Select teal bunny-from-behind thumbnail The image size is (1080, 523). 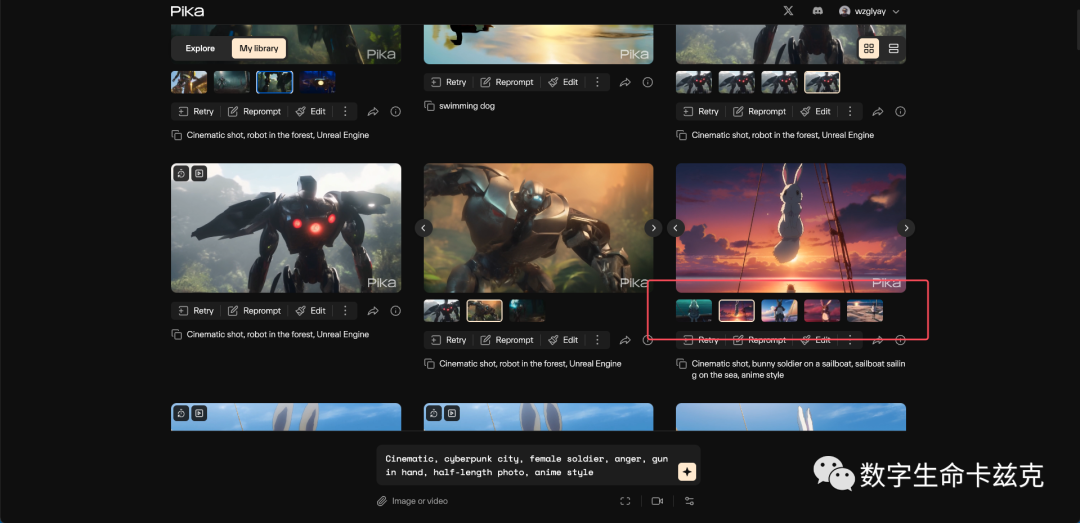click(x=694, y=311)
